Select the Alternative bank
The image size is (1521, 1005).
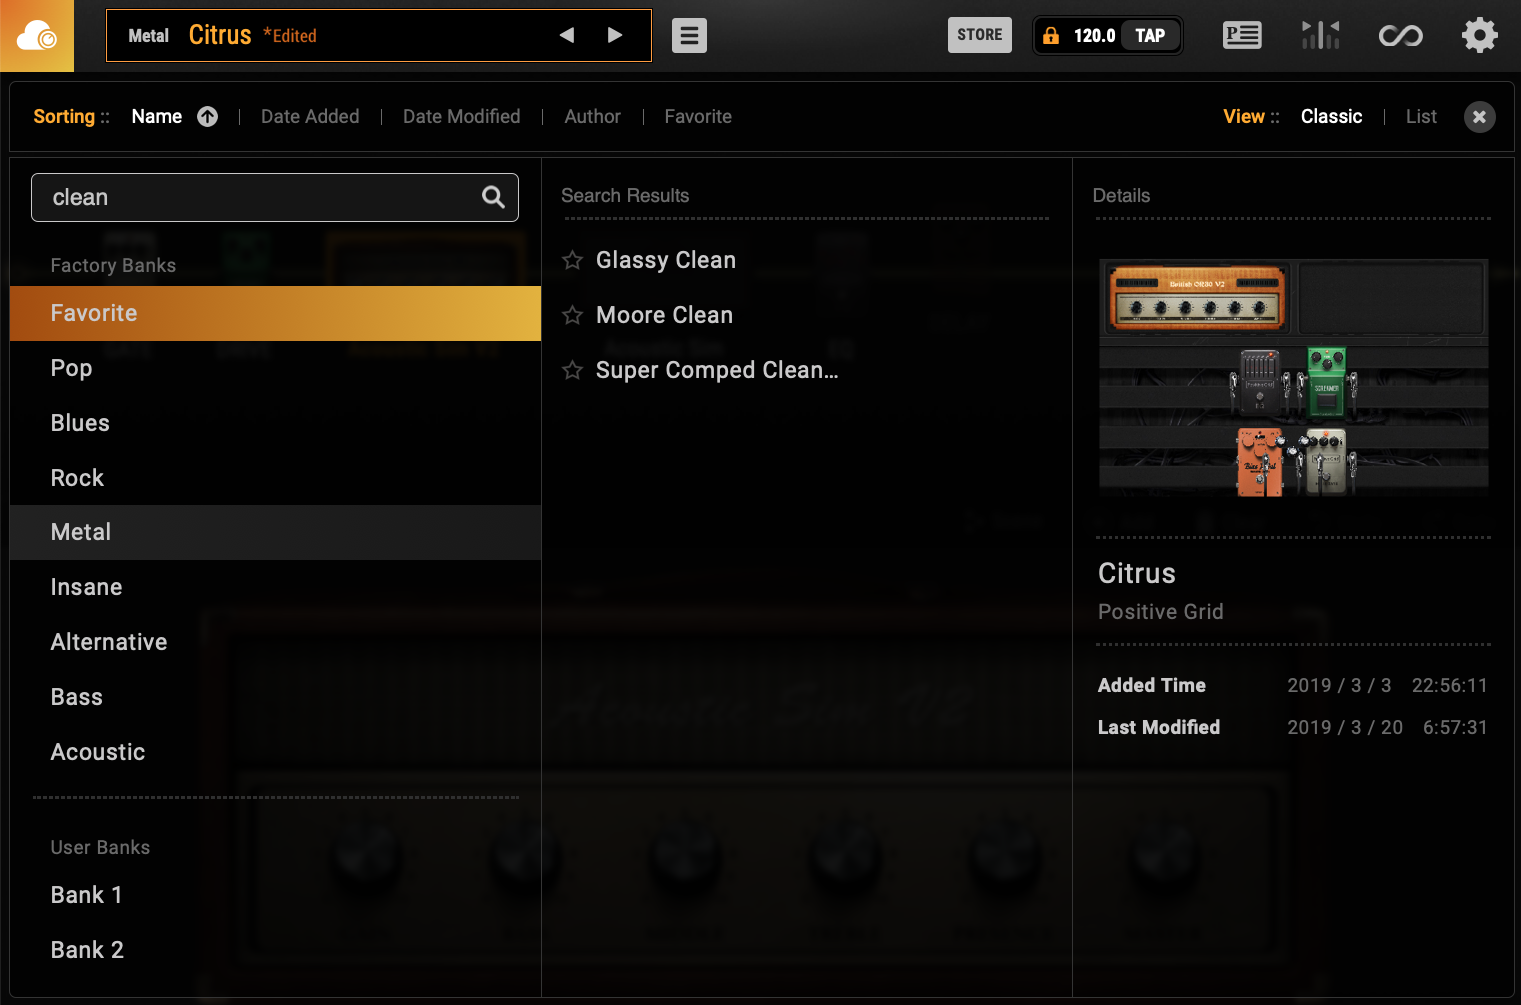275,642
